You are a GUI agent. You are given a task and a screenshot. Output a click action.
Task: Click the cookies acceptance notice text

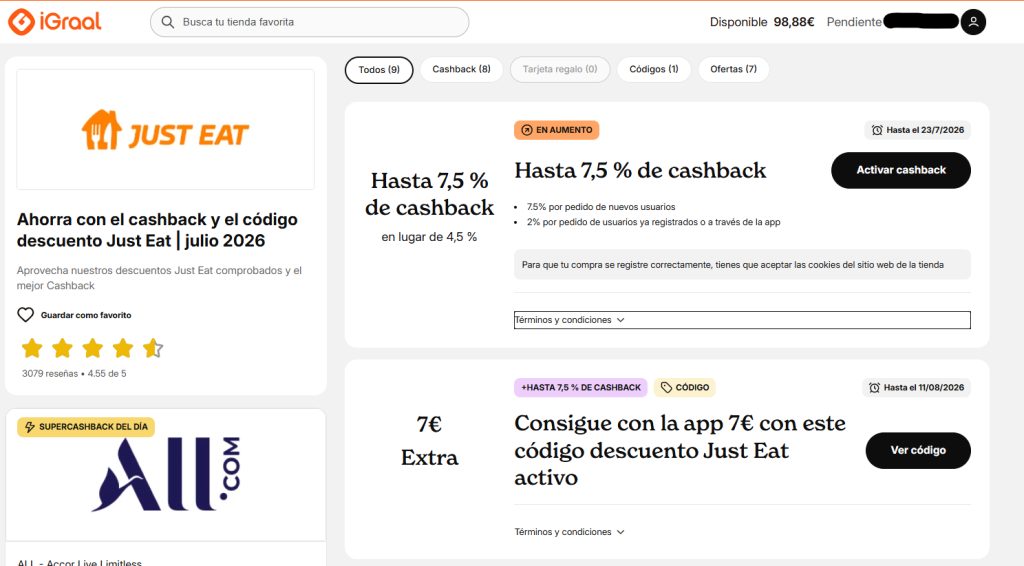click(733, 265)
